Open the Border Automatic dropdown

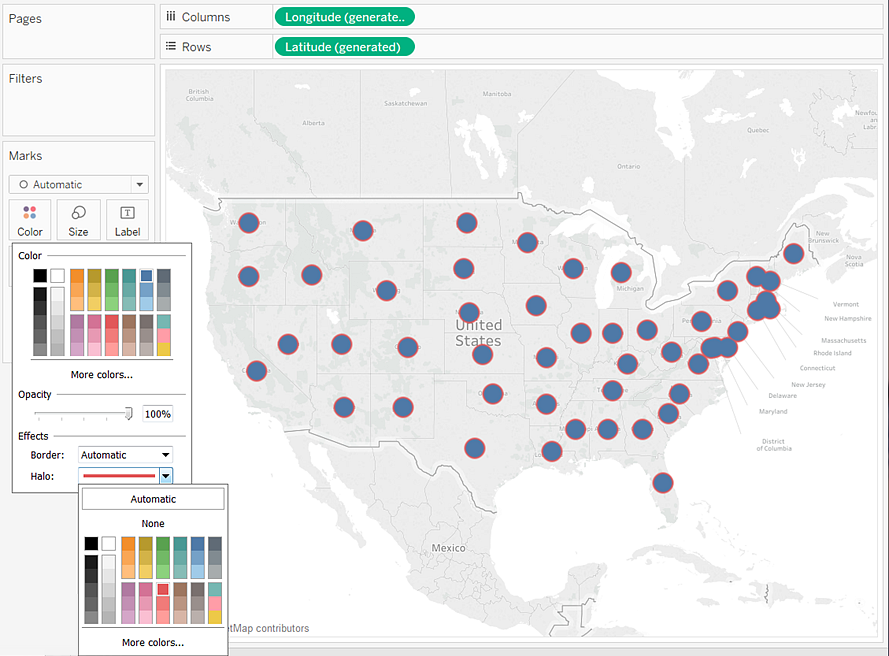[x=125, y=455]
